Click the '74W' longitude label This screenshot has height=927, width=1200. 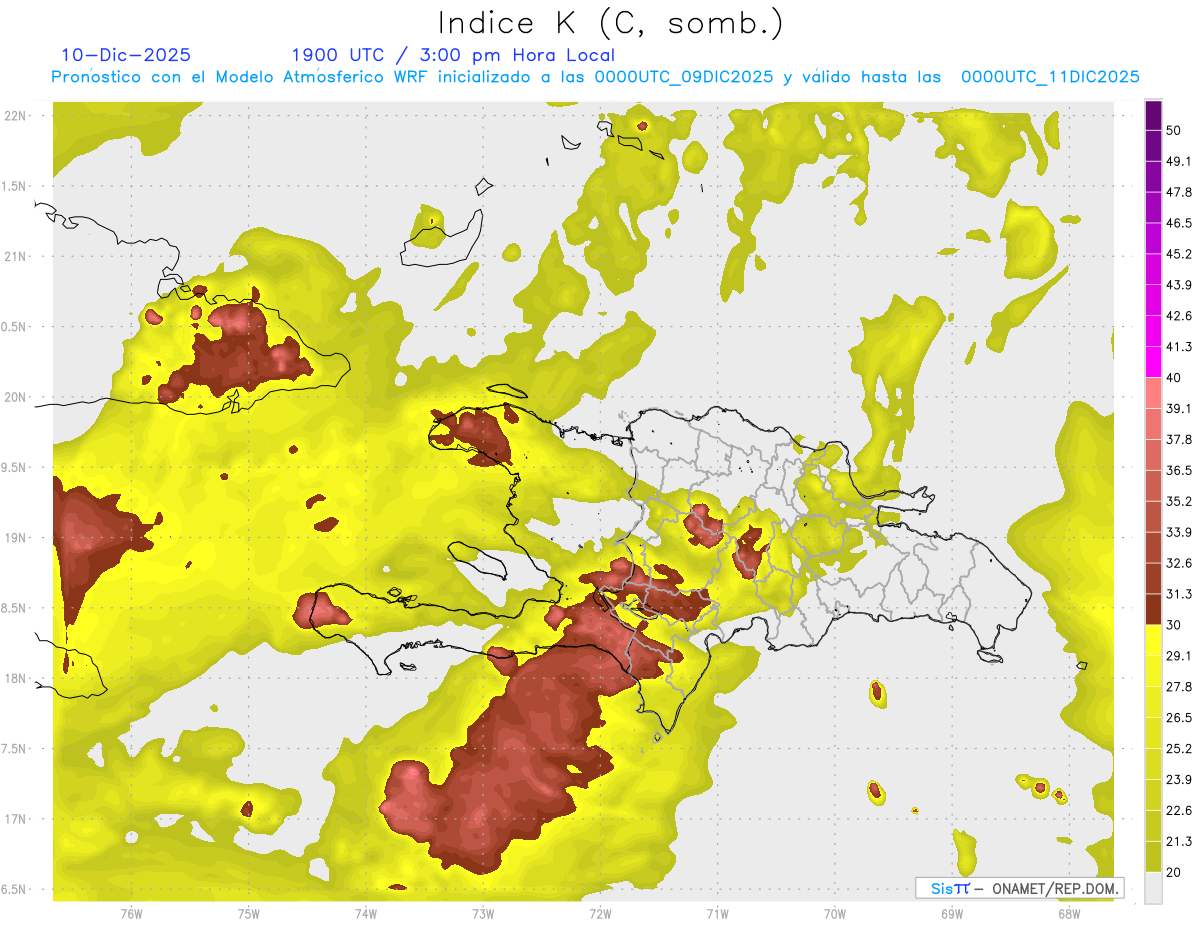tap(365, 913)
